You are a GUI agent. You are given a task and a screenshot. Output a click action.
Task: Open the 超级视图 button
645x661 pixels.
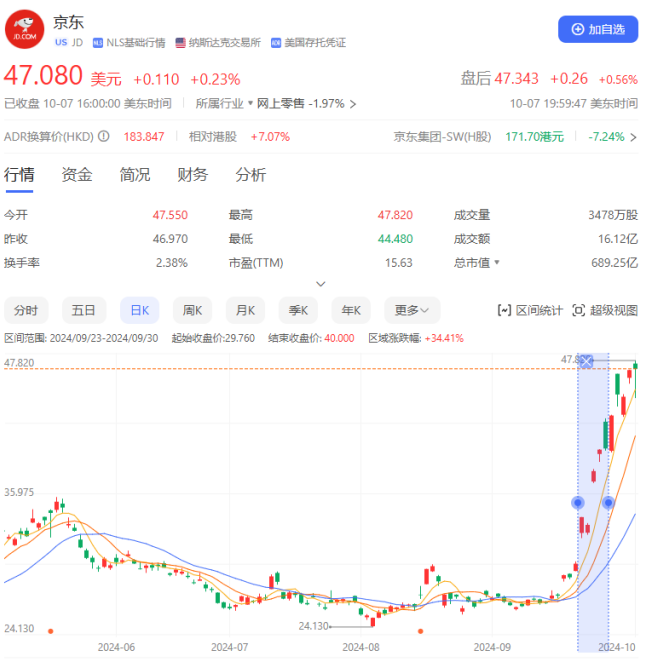tap(605, 311)
